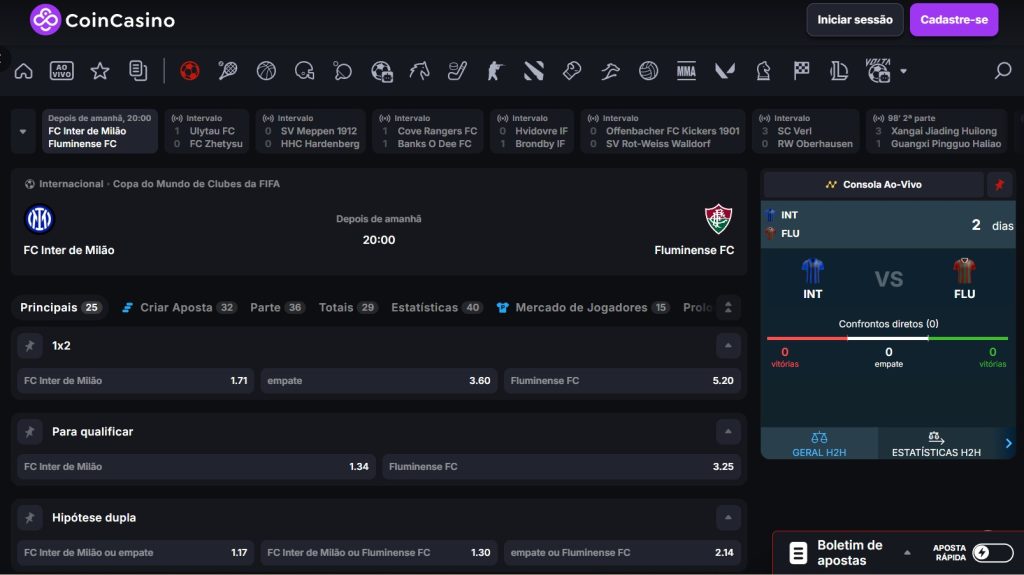This screenshot has height=575, width=1024.
Task: Select the greyhound racing icon
Action: 610,71
